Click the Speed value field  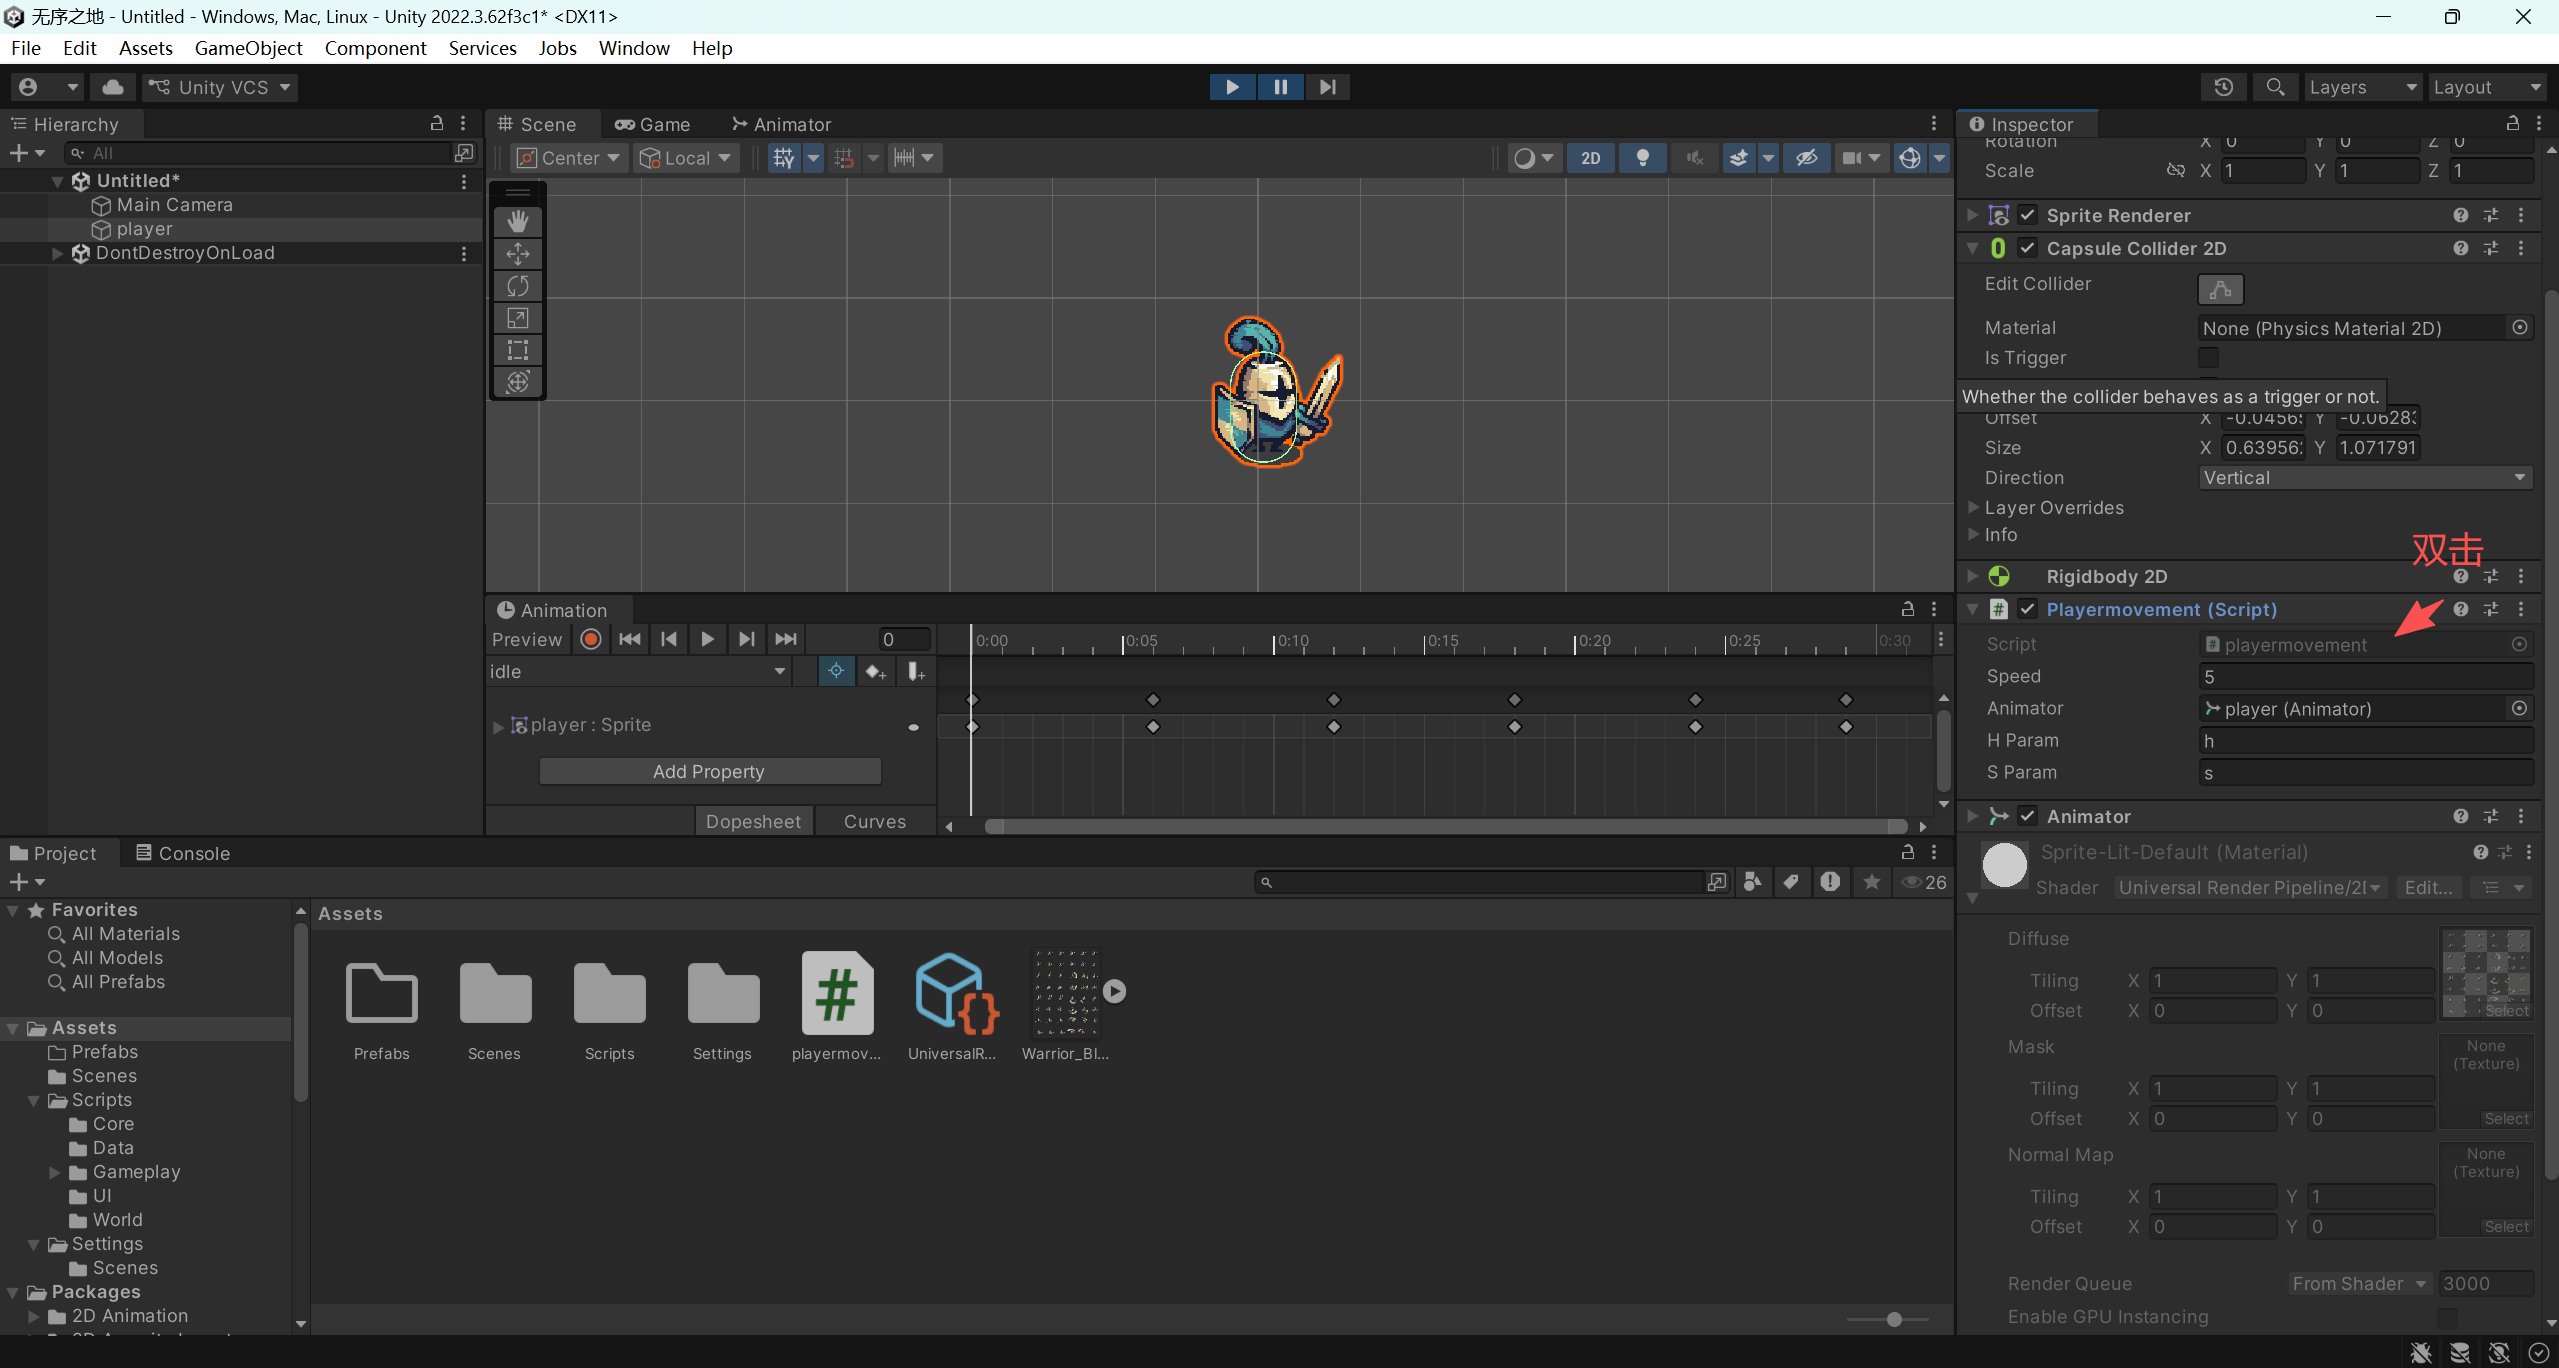point(2366,677)
